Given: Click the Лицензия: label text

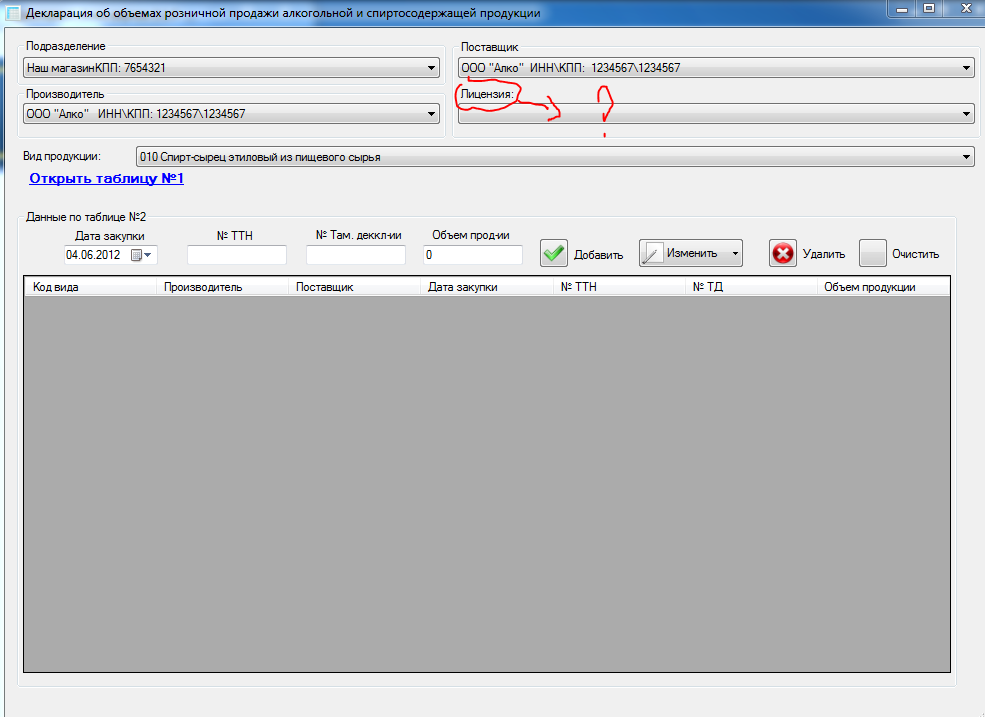Looking at the screenshot, I should 487,94.
